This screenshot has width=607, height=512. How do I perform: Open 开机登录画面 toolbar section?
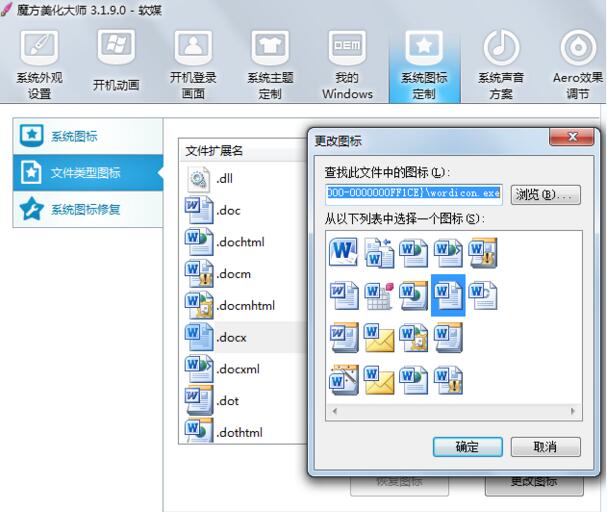coord(193,65)
